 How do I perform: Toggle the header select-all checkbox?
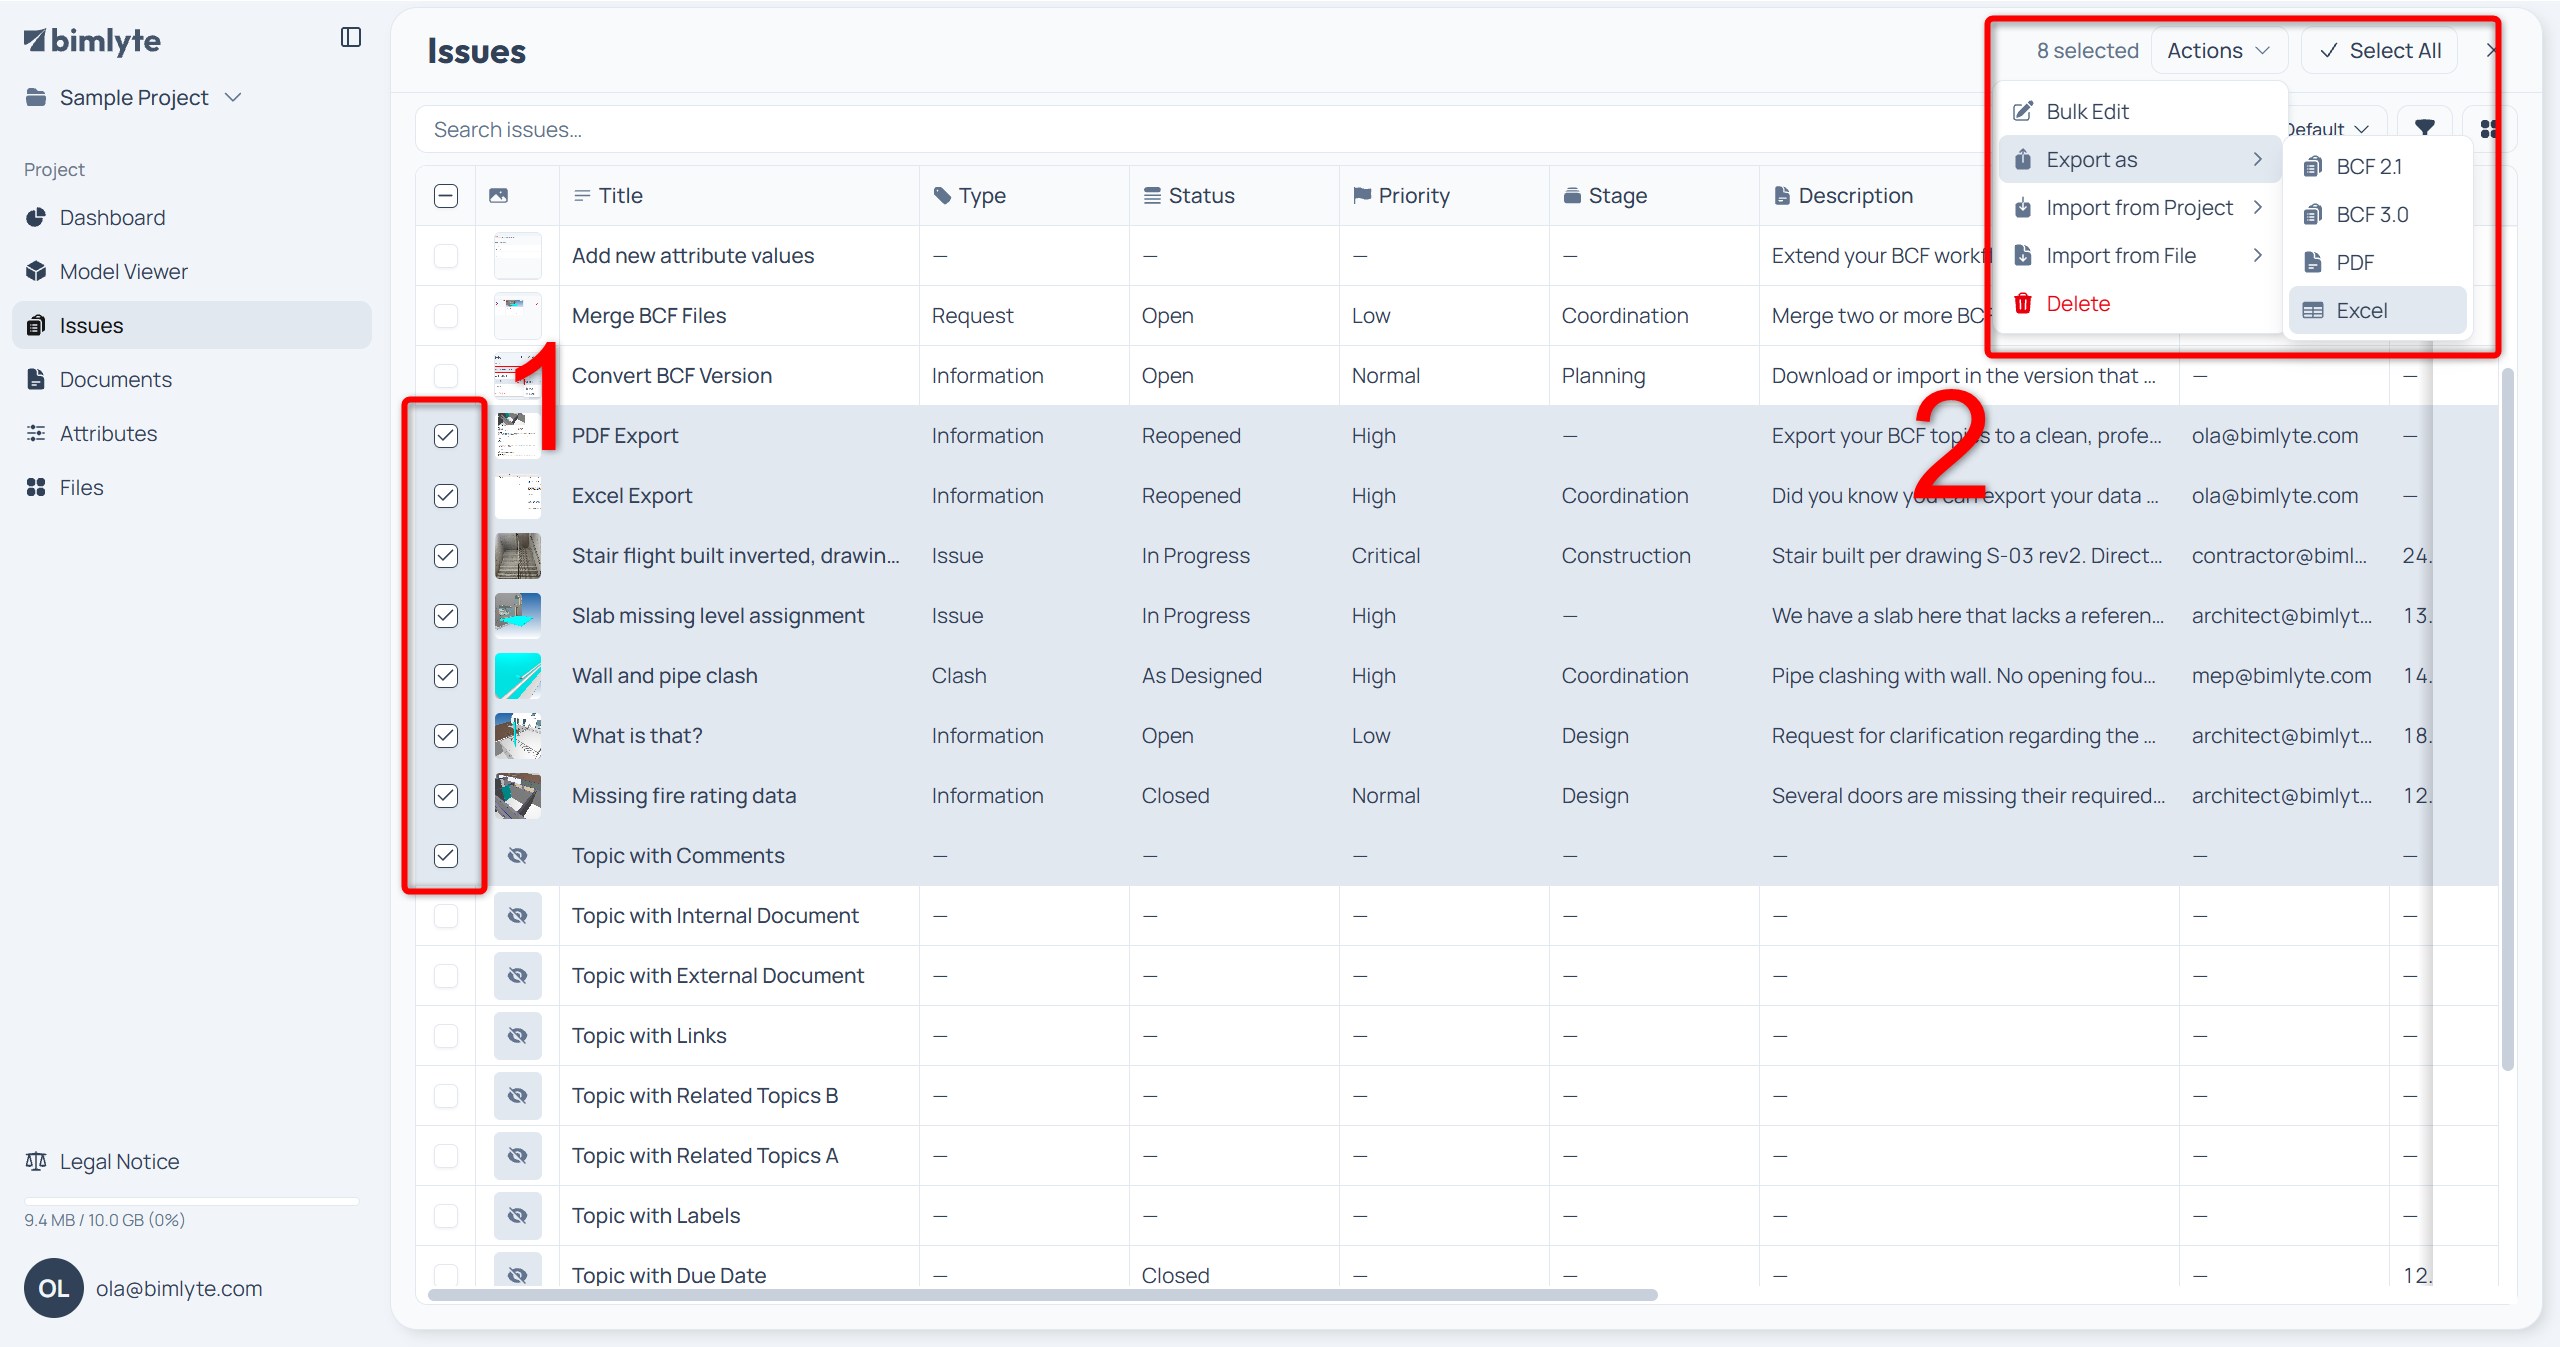tap(446, 196)
